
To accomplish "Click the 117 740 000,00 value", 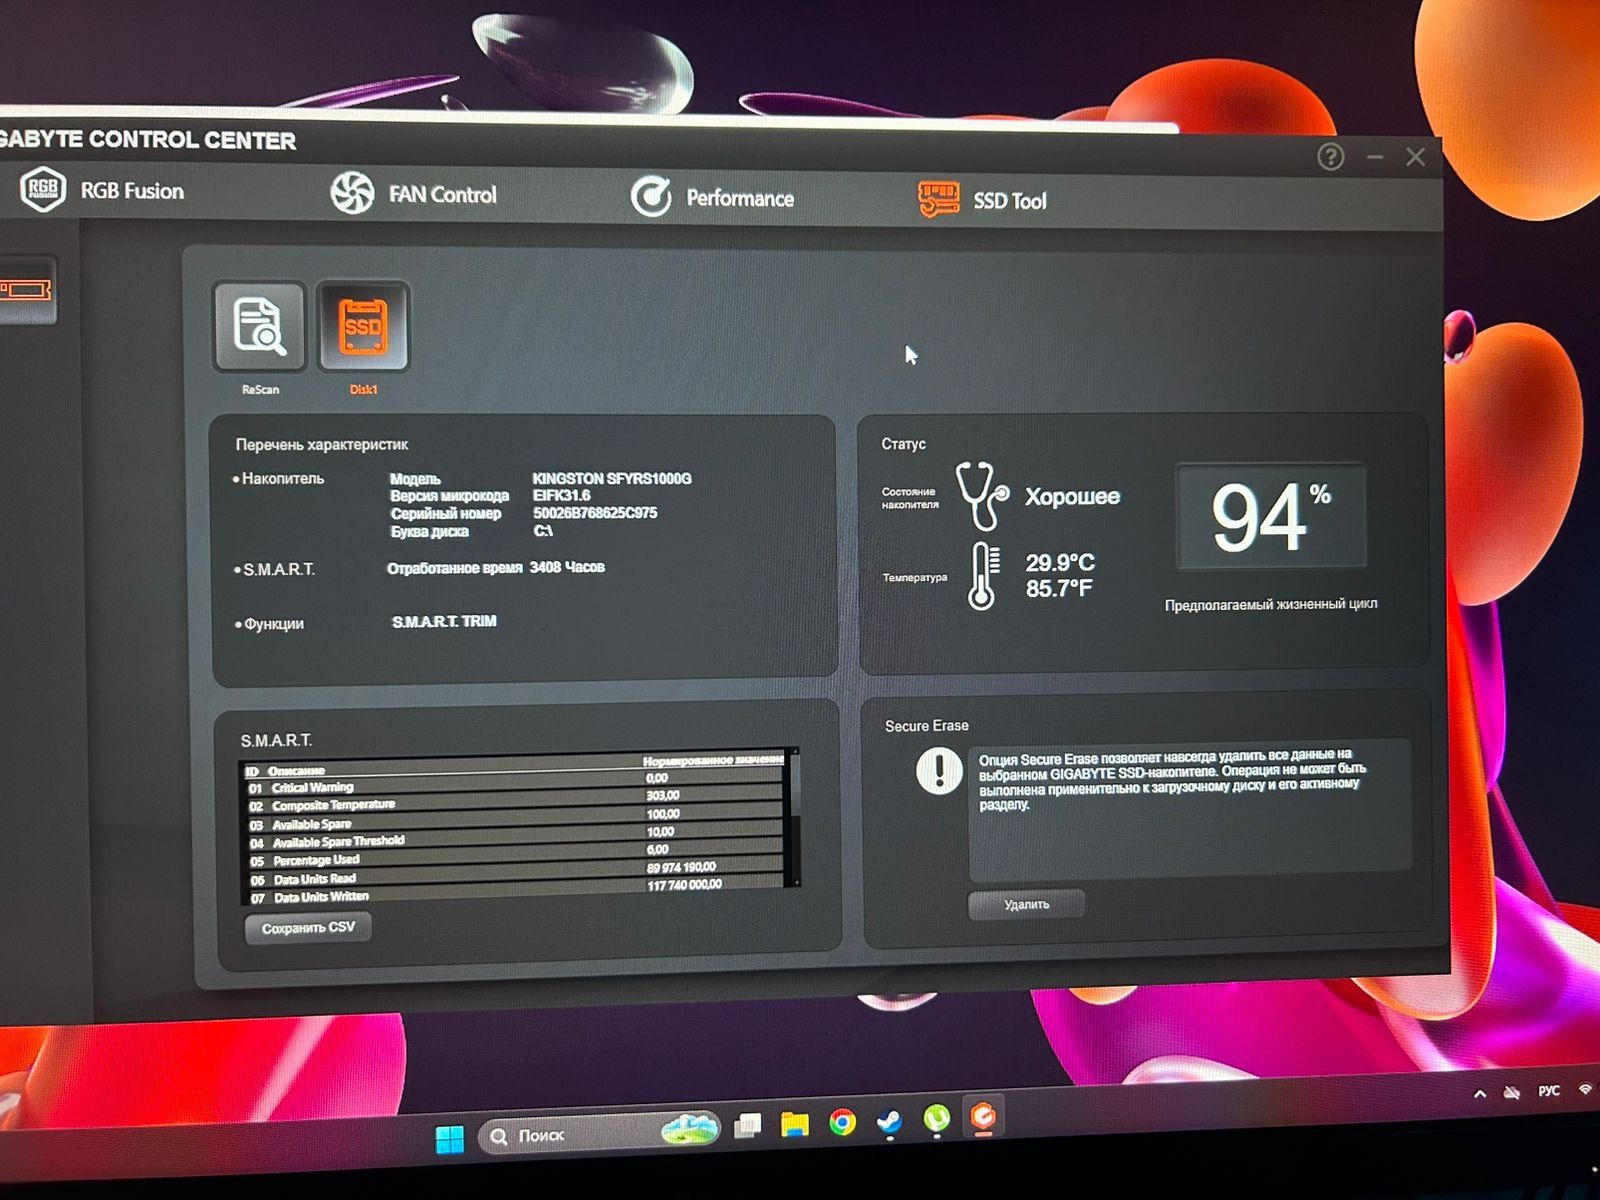I will pyautogui.click(x=685, y=885).
